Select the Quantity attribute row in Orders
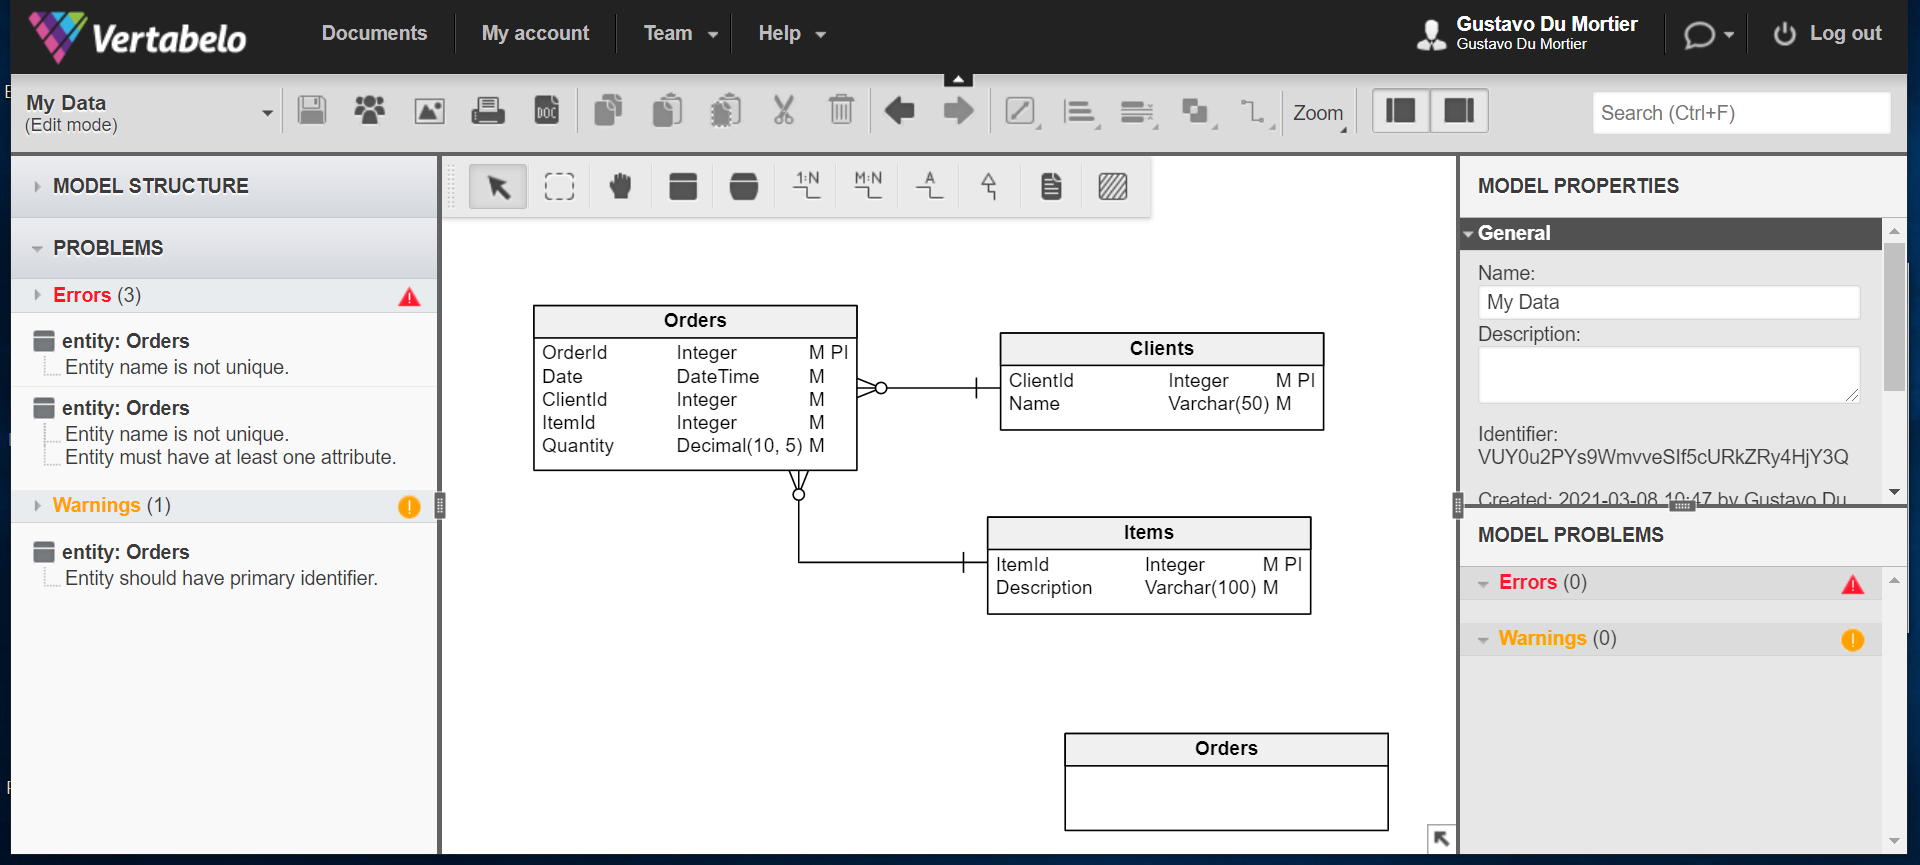The image size is (1920, 865). 694,446
